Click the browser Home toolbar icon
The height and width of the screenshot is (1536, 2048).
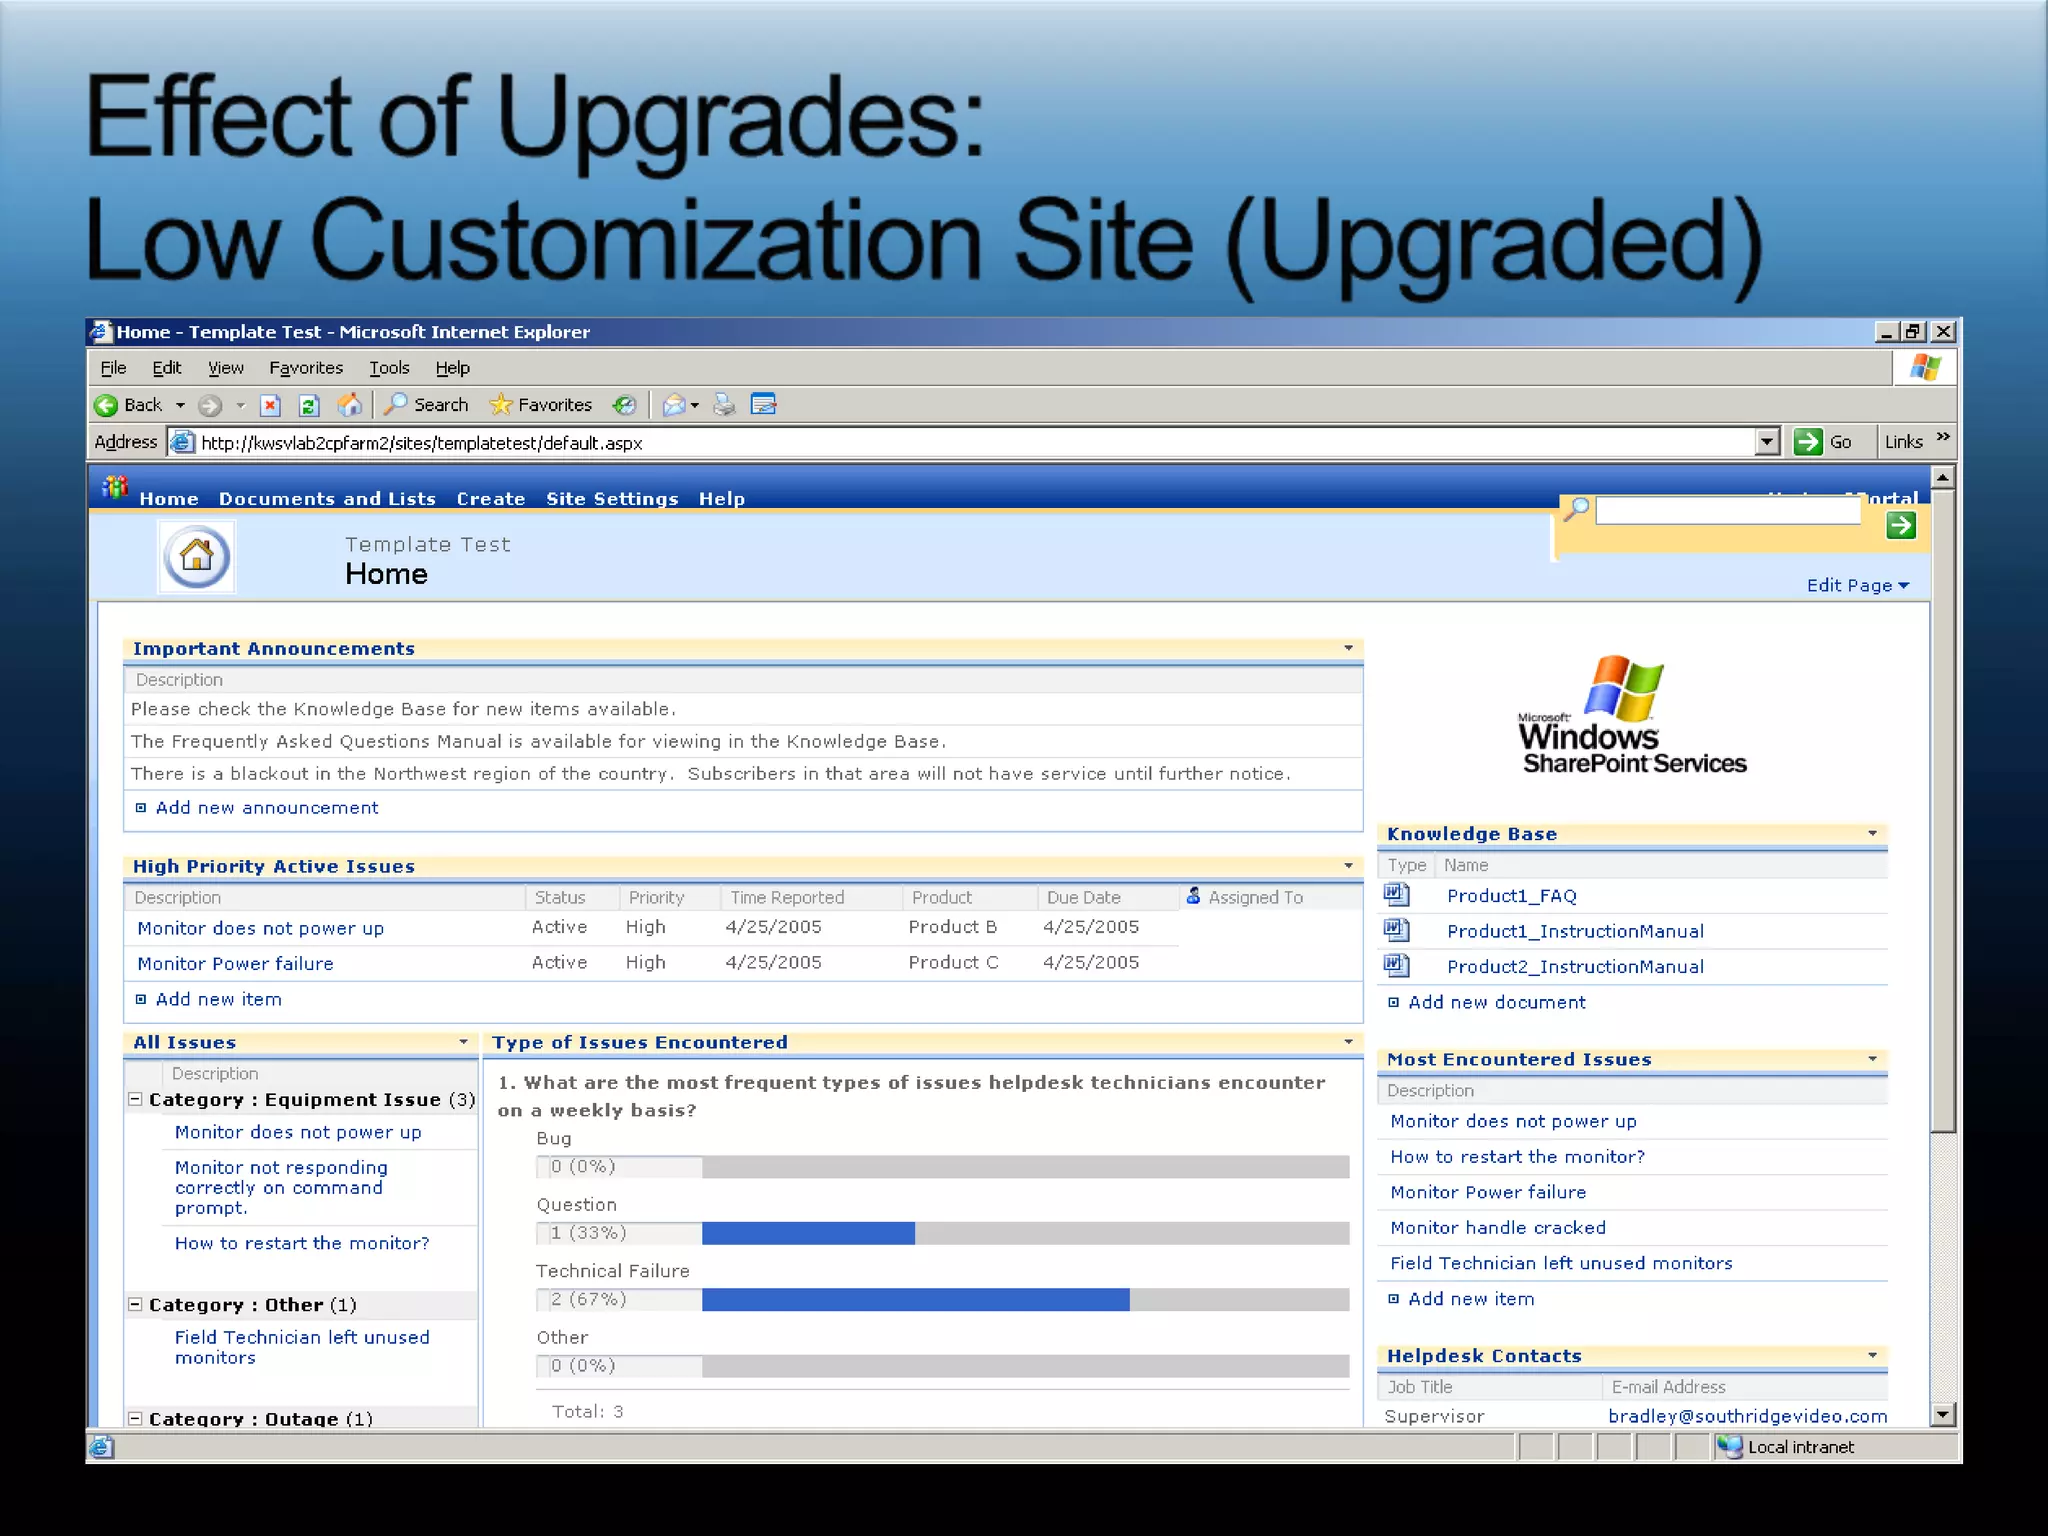(x=349, y=405)
